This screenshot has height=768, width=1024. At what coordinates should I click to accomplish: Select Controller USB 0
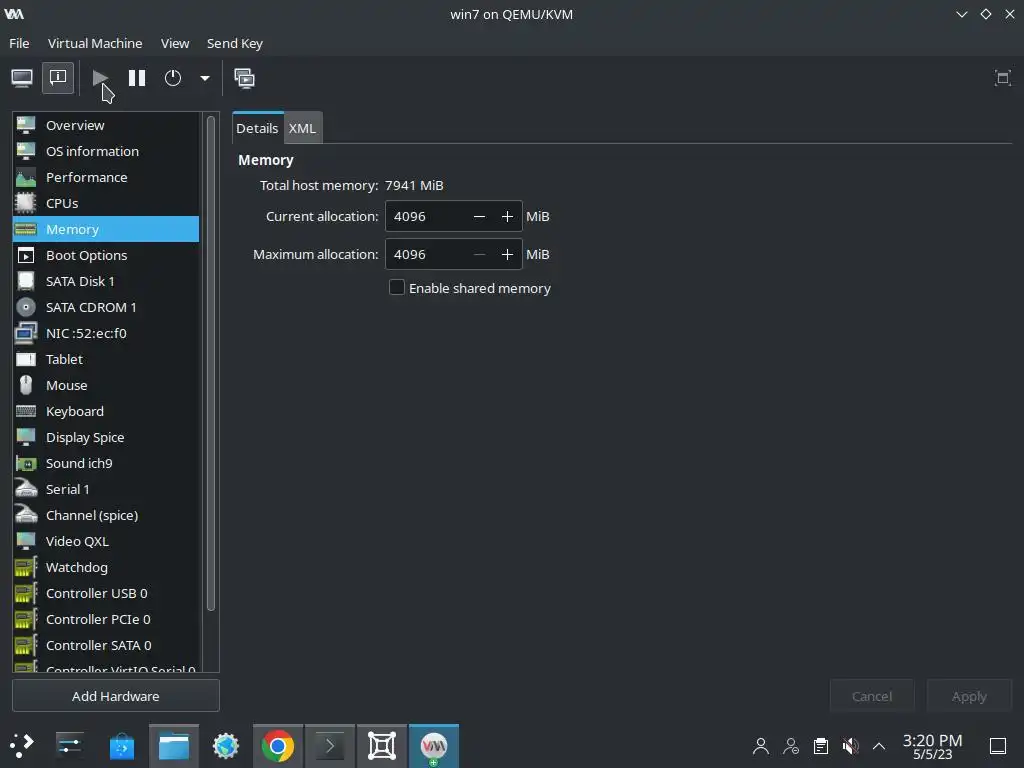(x=106, y=594)
